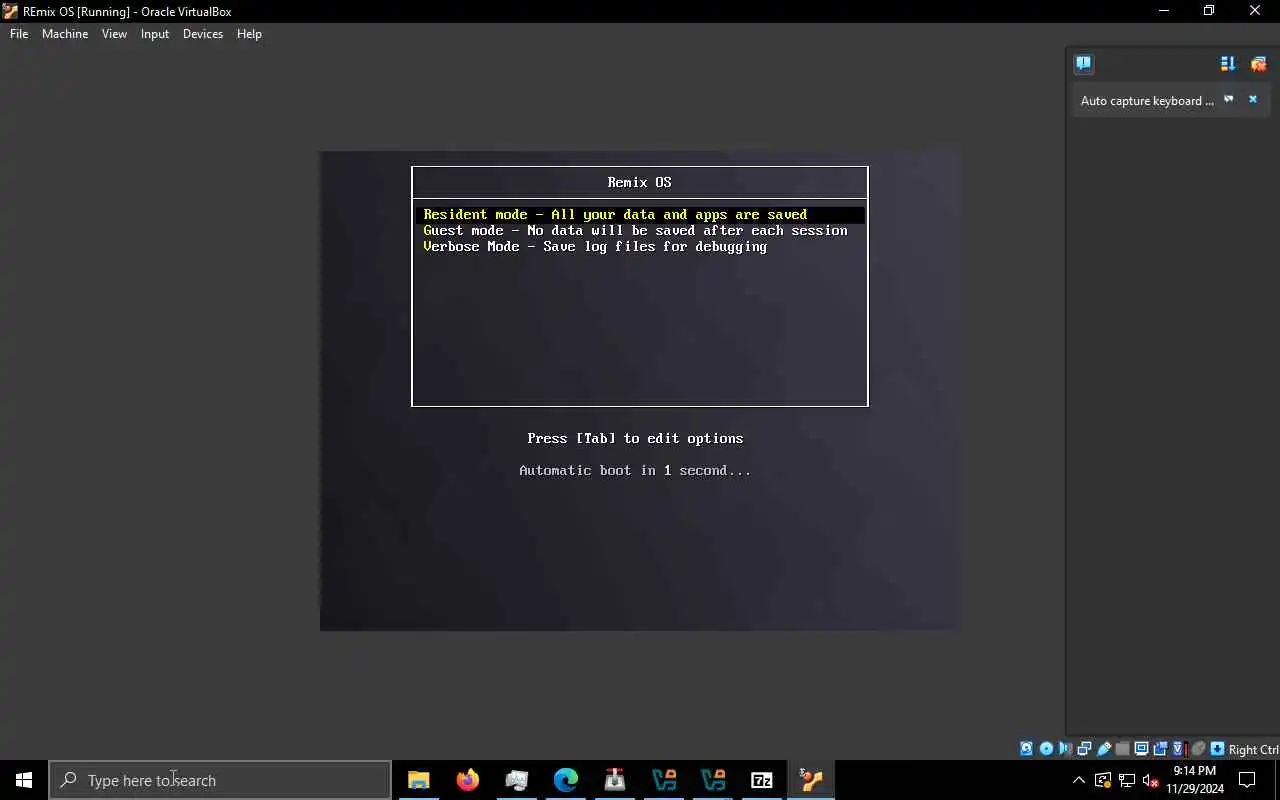Screen dimensions: 1280x800
Task: Select Guest mode boot entry
Action: click(640, 230)
